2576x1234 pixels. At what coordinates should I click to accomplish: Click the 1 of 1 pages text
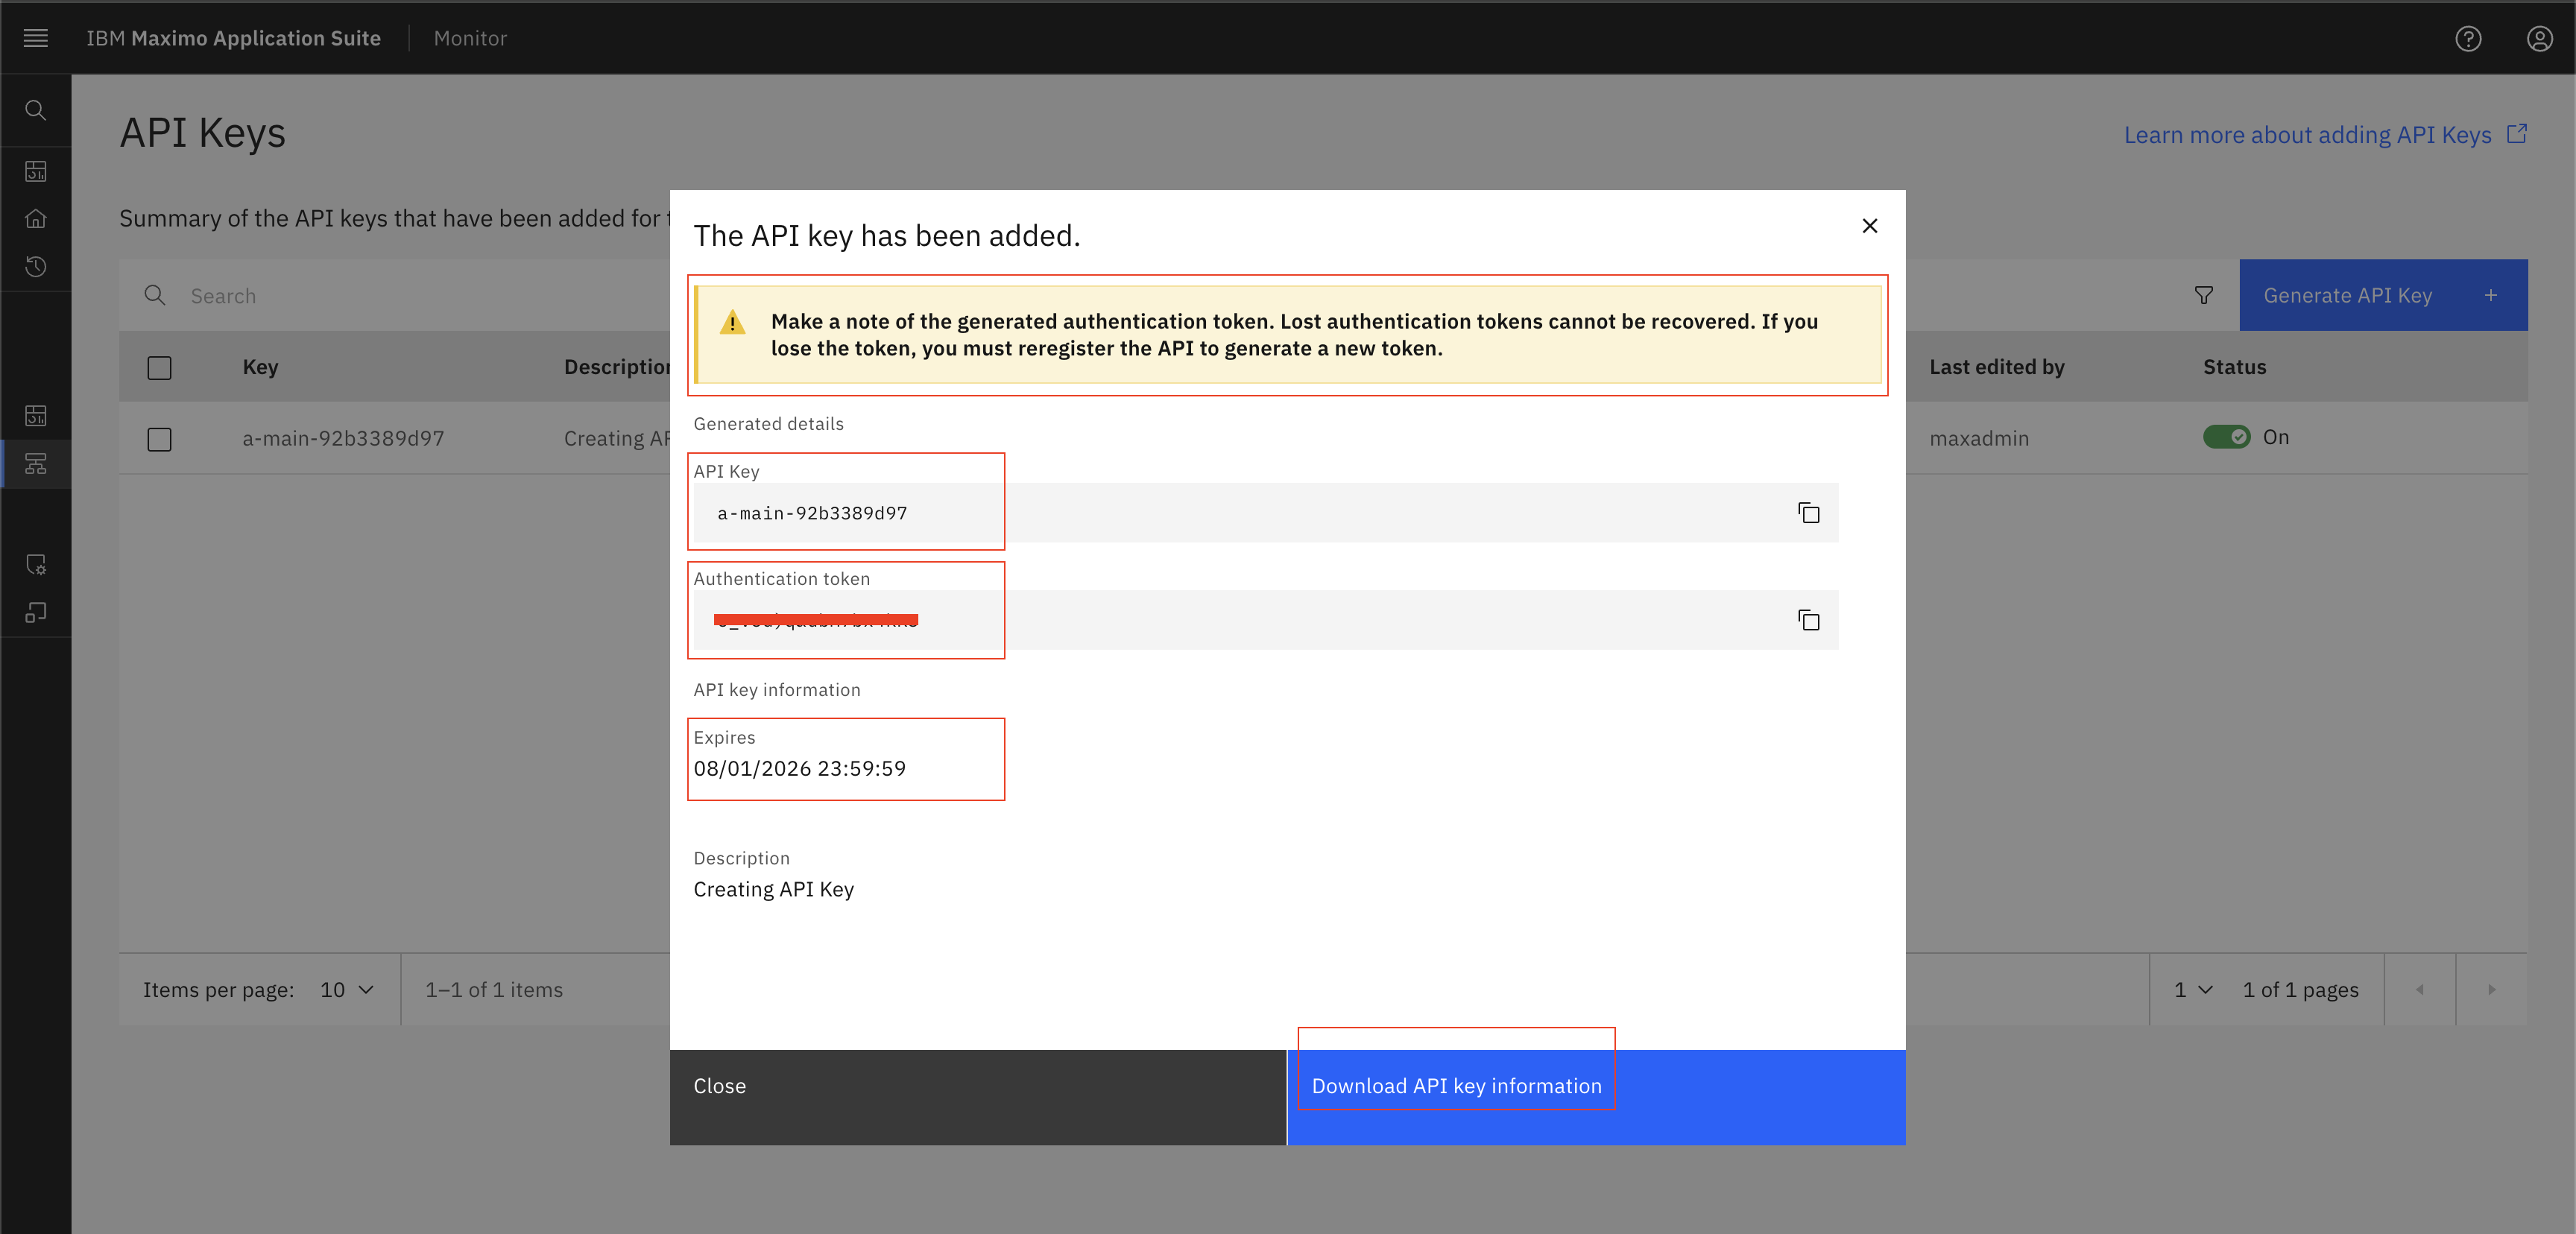(2300, 990)
